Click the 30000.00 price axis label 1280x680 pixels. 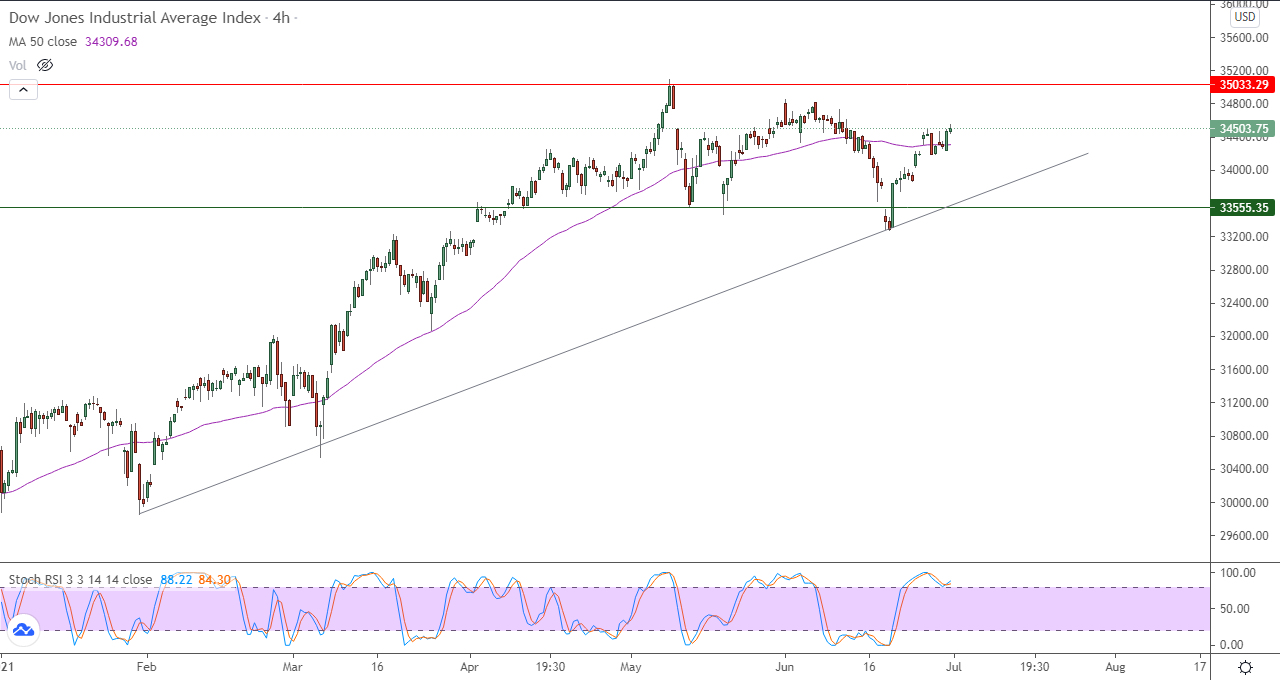point(1244,502)
